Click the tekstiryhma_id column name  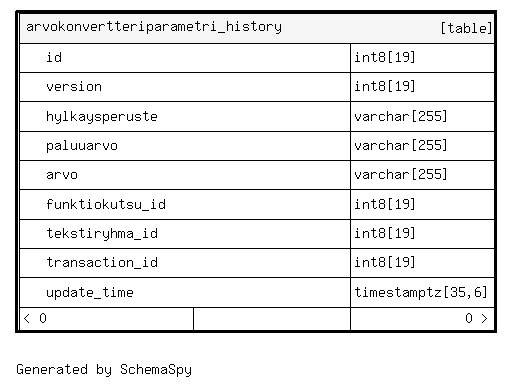point(102,234)
